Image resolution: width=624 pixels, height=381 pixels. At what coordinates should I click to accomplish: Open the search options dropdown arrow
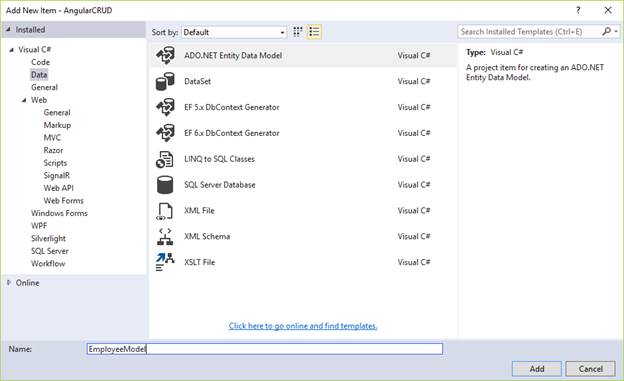click(616, 31)
